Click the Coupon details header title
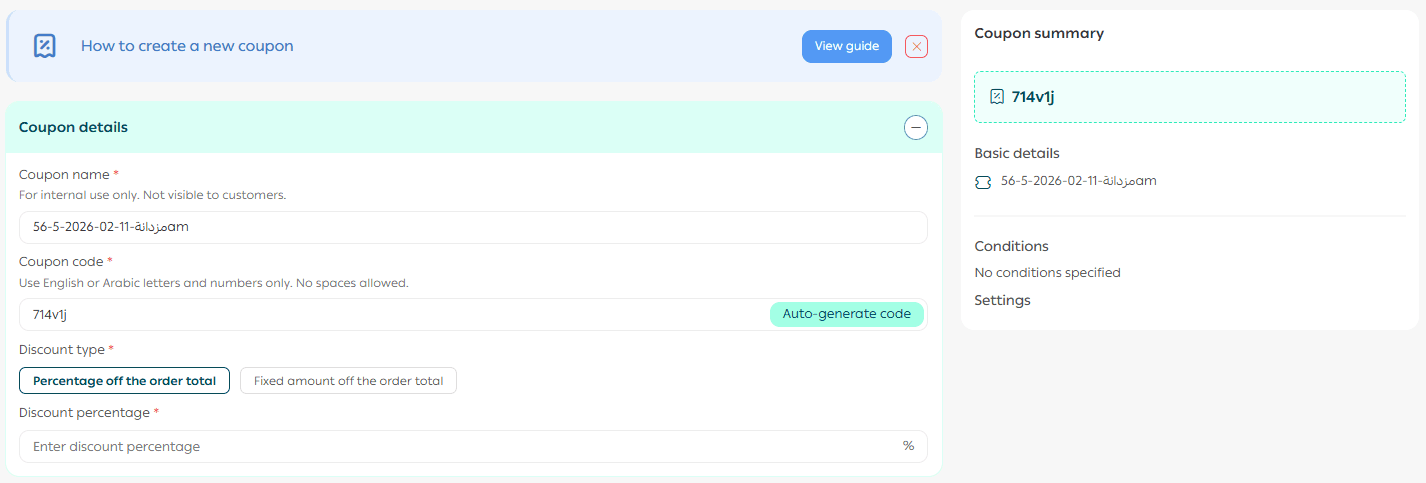The height and width of the screenshot is (483, 1426). click(x=73, y=127)
